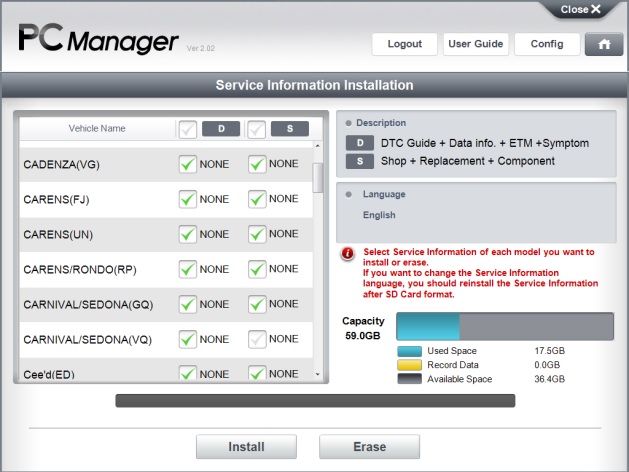Screen dimensions: 629x472
Task: Select the CADENZA(VG) vehicle row name
Action: pyautogui.click(x=61, y=164)
